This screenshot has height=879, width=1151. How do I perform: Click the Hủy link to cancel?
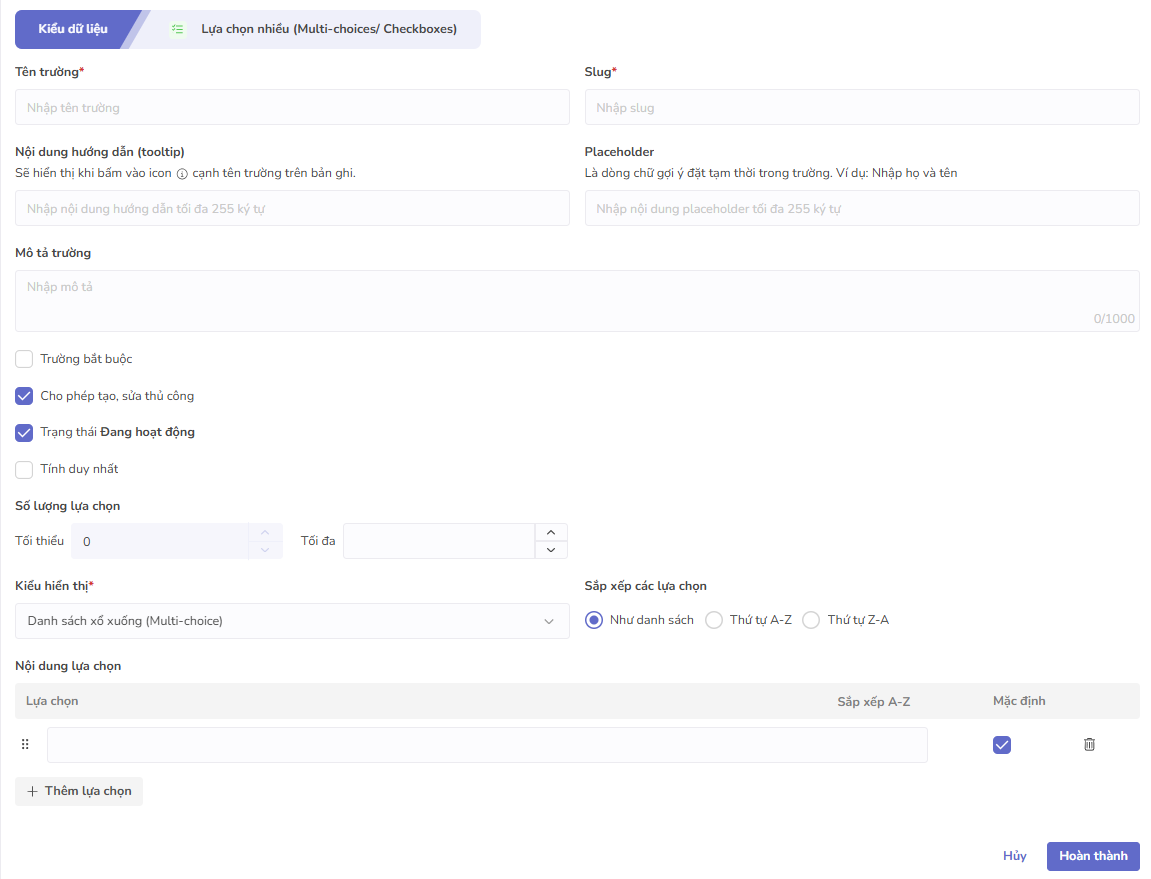(x=1014, y=856)
